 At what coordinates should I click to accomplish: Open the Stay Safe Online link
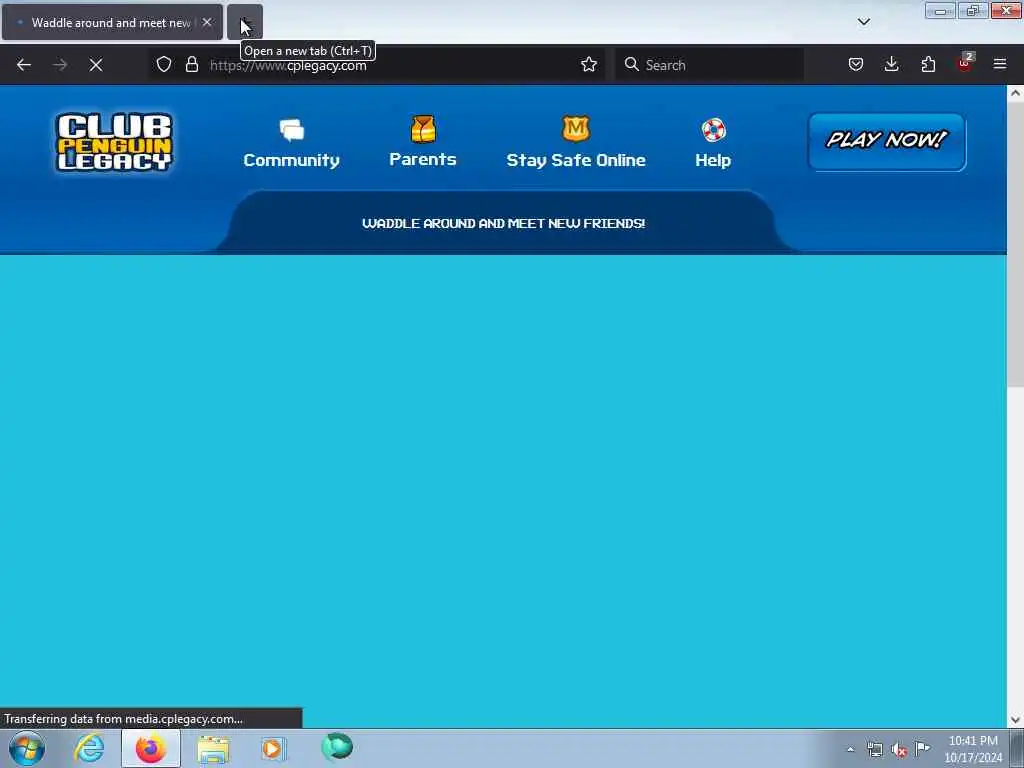click(576, 160)
